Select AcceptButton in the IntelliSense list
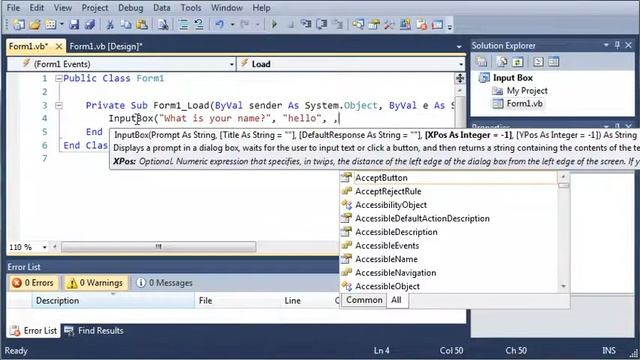640x360 pixels. (x=449, y=178)
